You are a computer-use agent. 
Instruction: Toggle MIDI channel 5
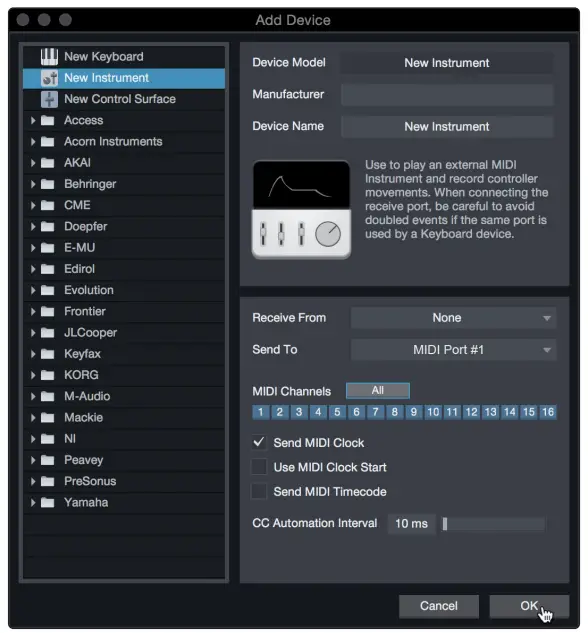337,412
